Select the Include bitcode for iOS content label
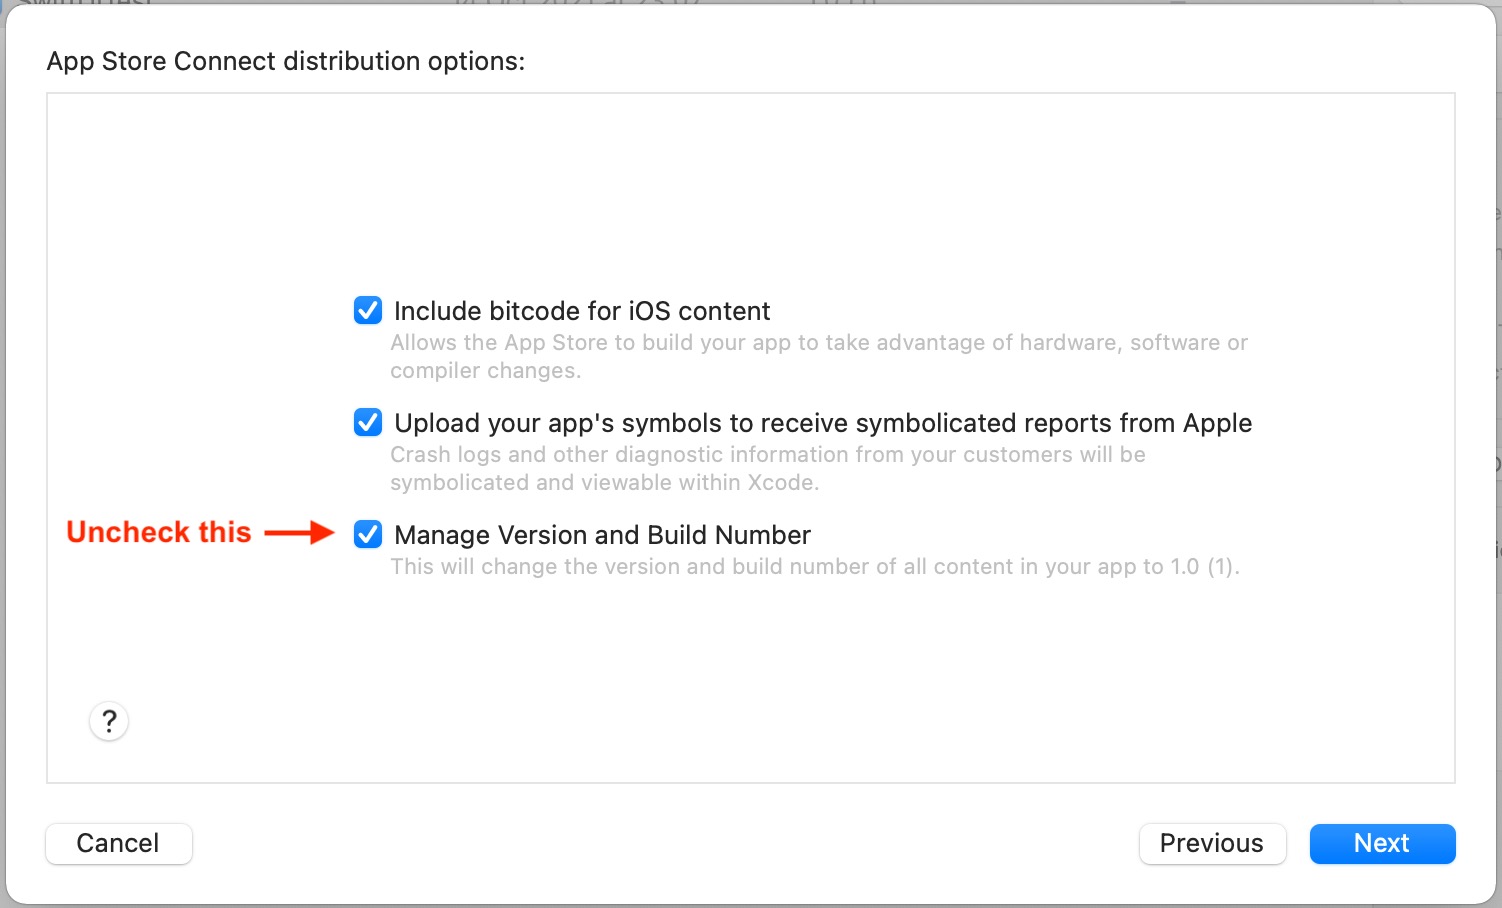Viewport: 1502px width, 908px height. [582, 310]
